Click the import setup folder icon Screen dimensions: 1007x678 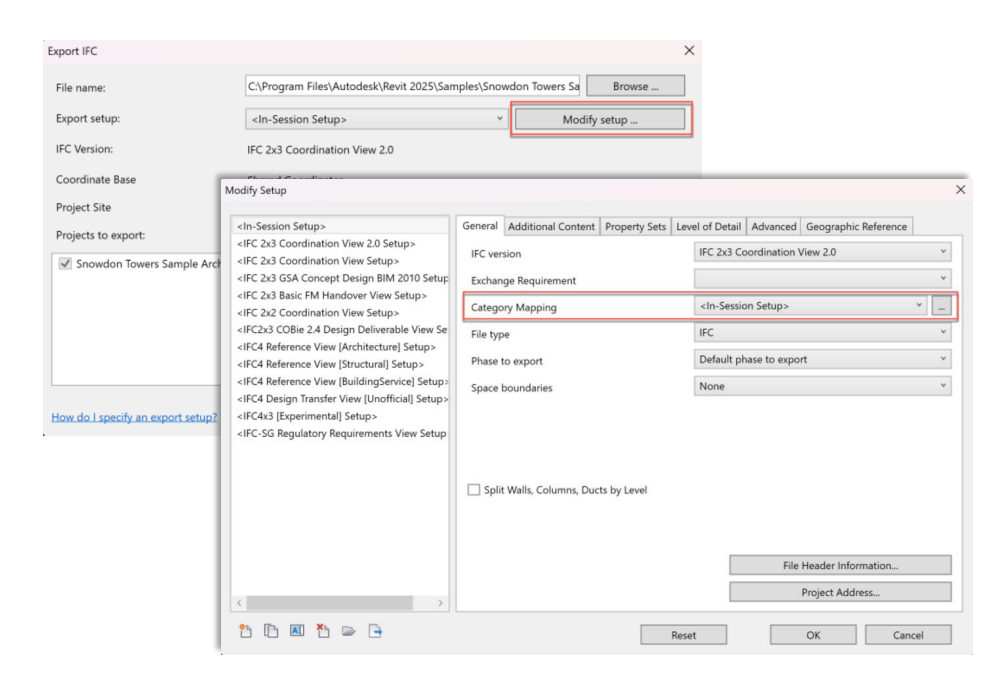349,631
